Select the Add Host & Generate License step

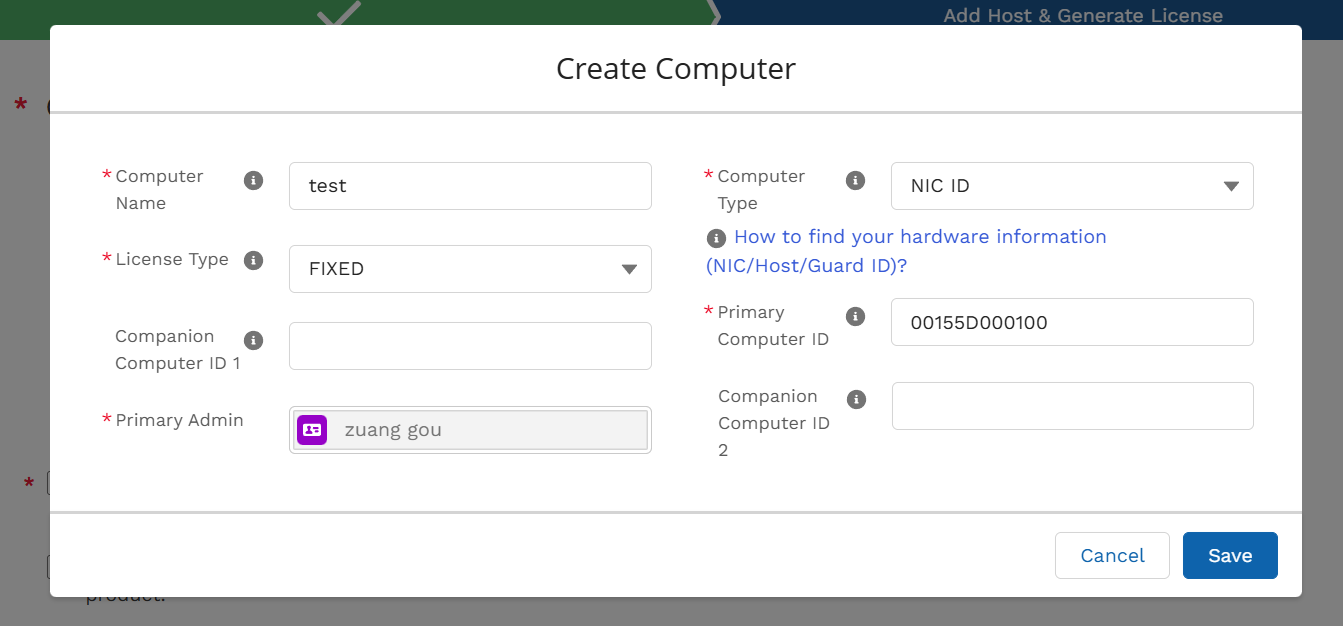(x=1082, y=16)
